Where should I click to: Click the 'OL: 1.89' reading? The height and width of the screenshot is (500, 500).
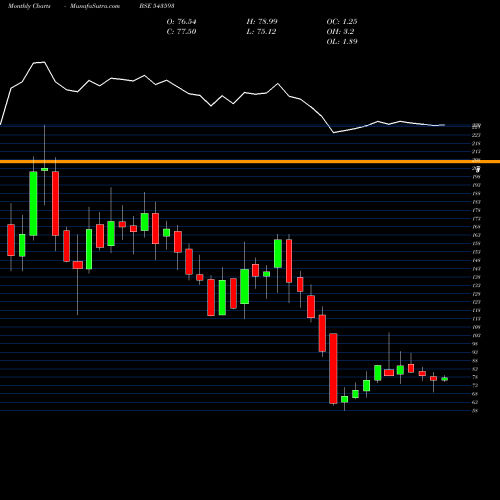(342, 42)
